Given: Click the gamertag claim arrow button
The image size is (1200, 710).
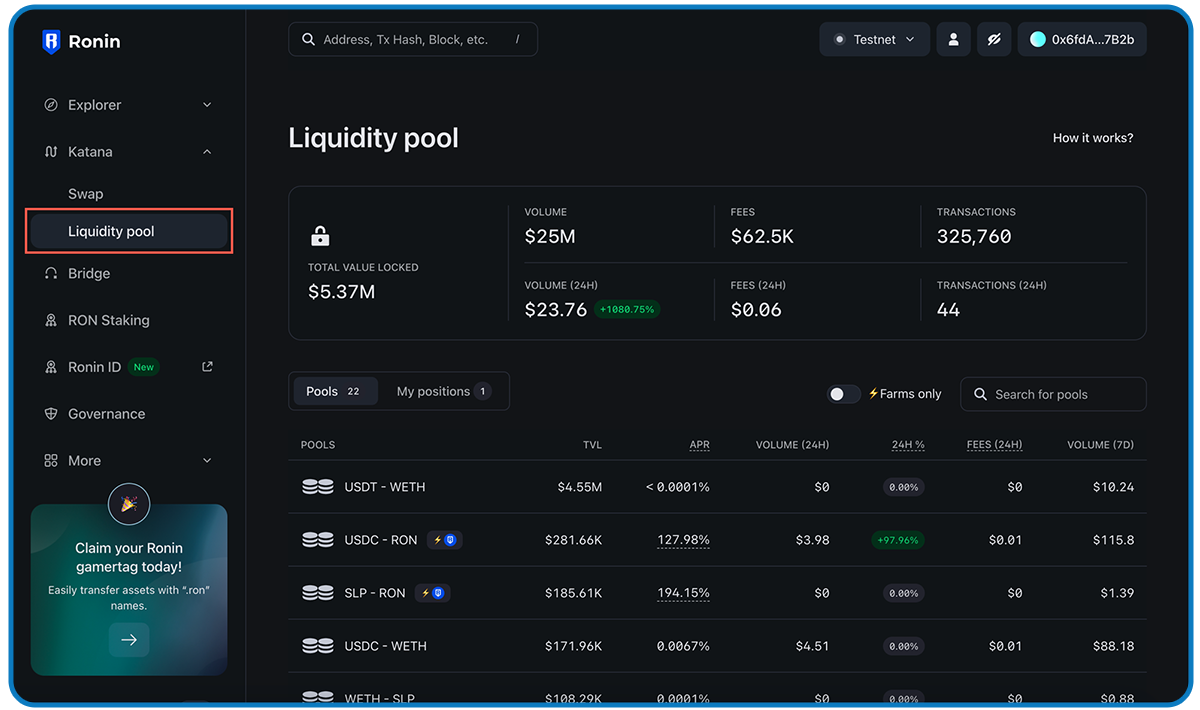Looking at the screenshot, I should click(x=129, y=640).
